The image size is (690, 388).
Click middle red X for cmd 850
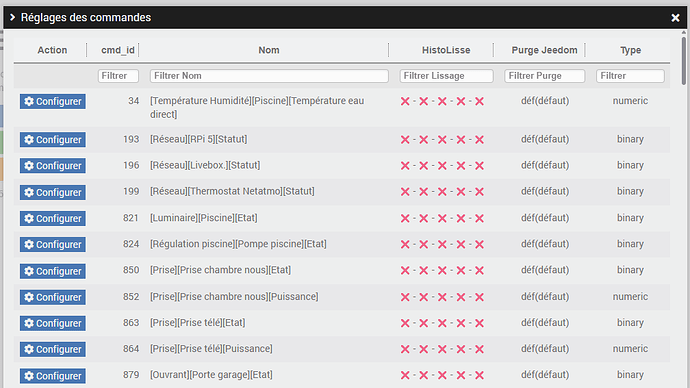[x=442, y=271]
